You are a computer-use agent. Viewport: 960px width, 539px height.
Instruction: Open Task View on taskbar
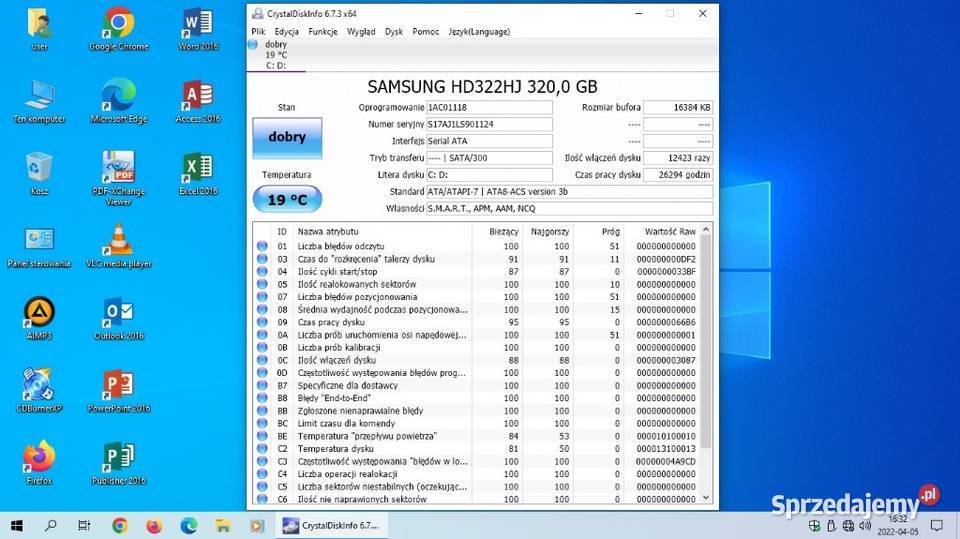coord(84,526)
